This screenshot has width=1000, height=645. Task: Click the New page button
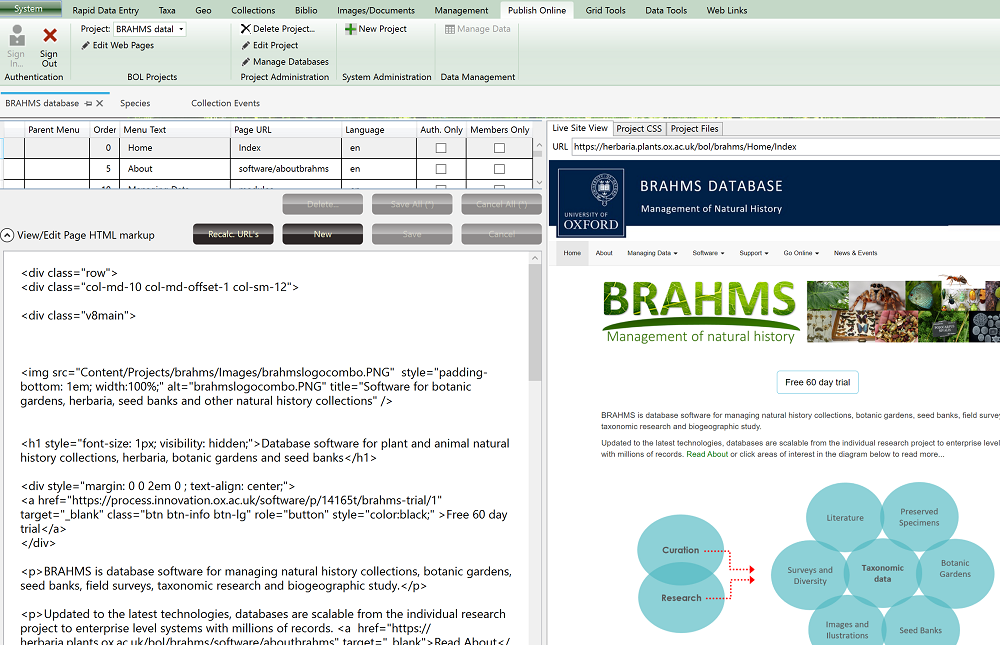[x=323, y=234]
